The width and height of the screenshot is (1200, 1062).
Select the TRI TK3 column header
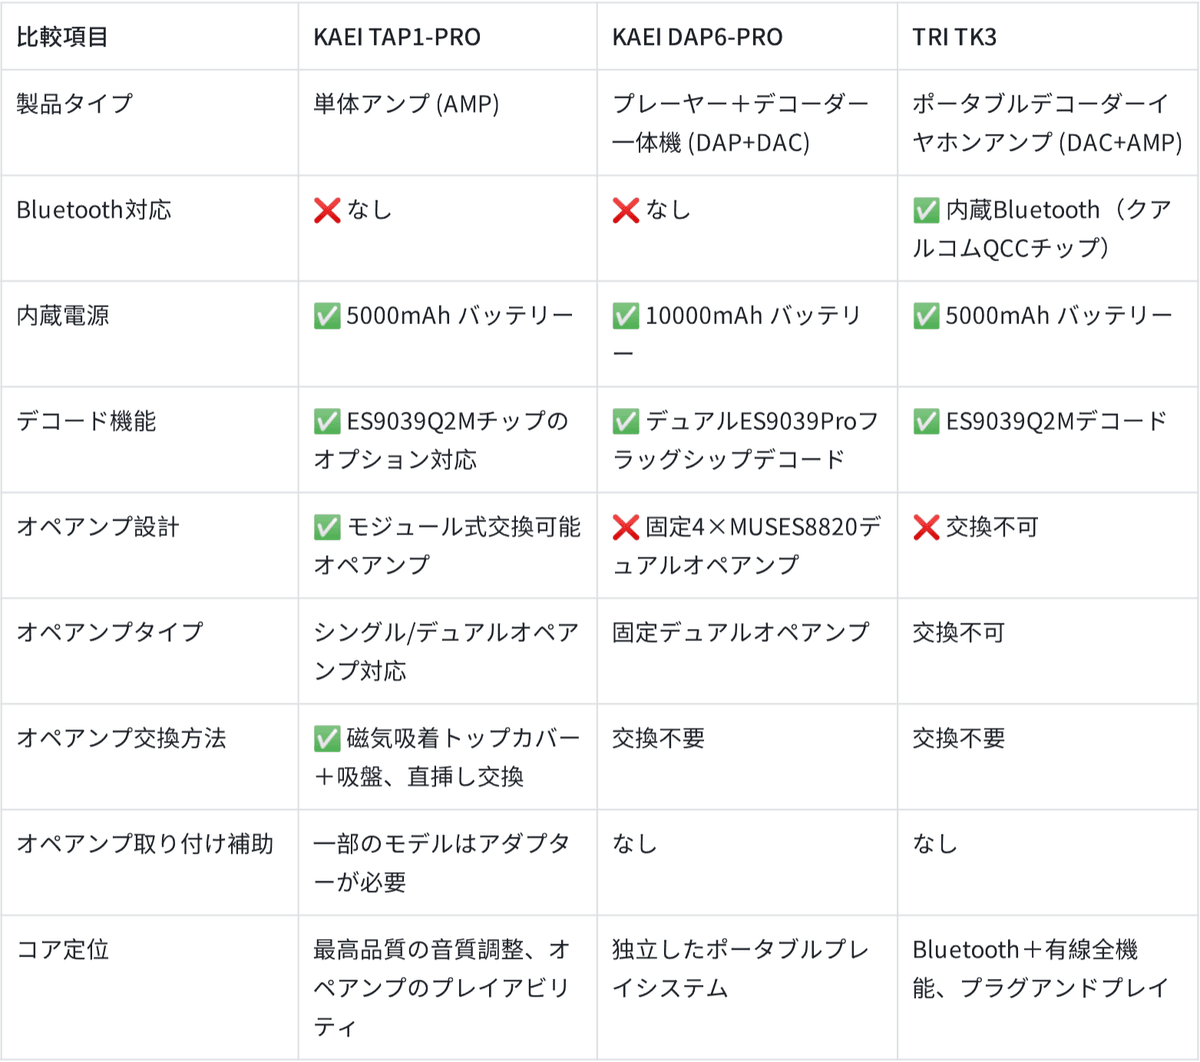pos(954,38)
